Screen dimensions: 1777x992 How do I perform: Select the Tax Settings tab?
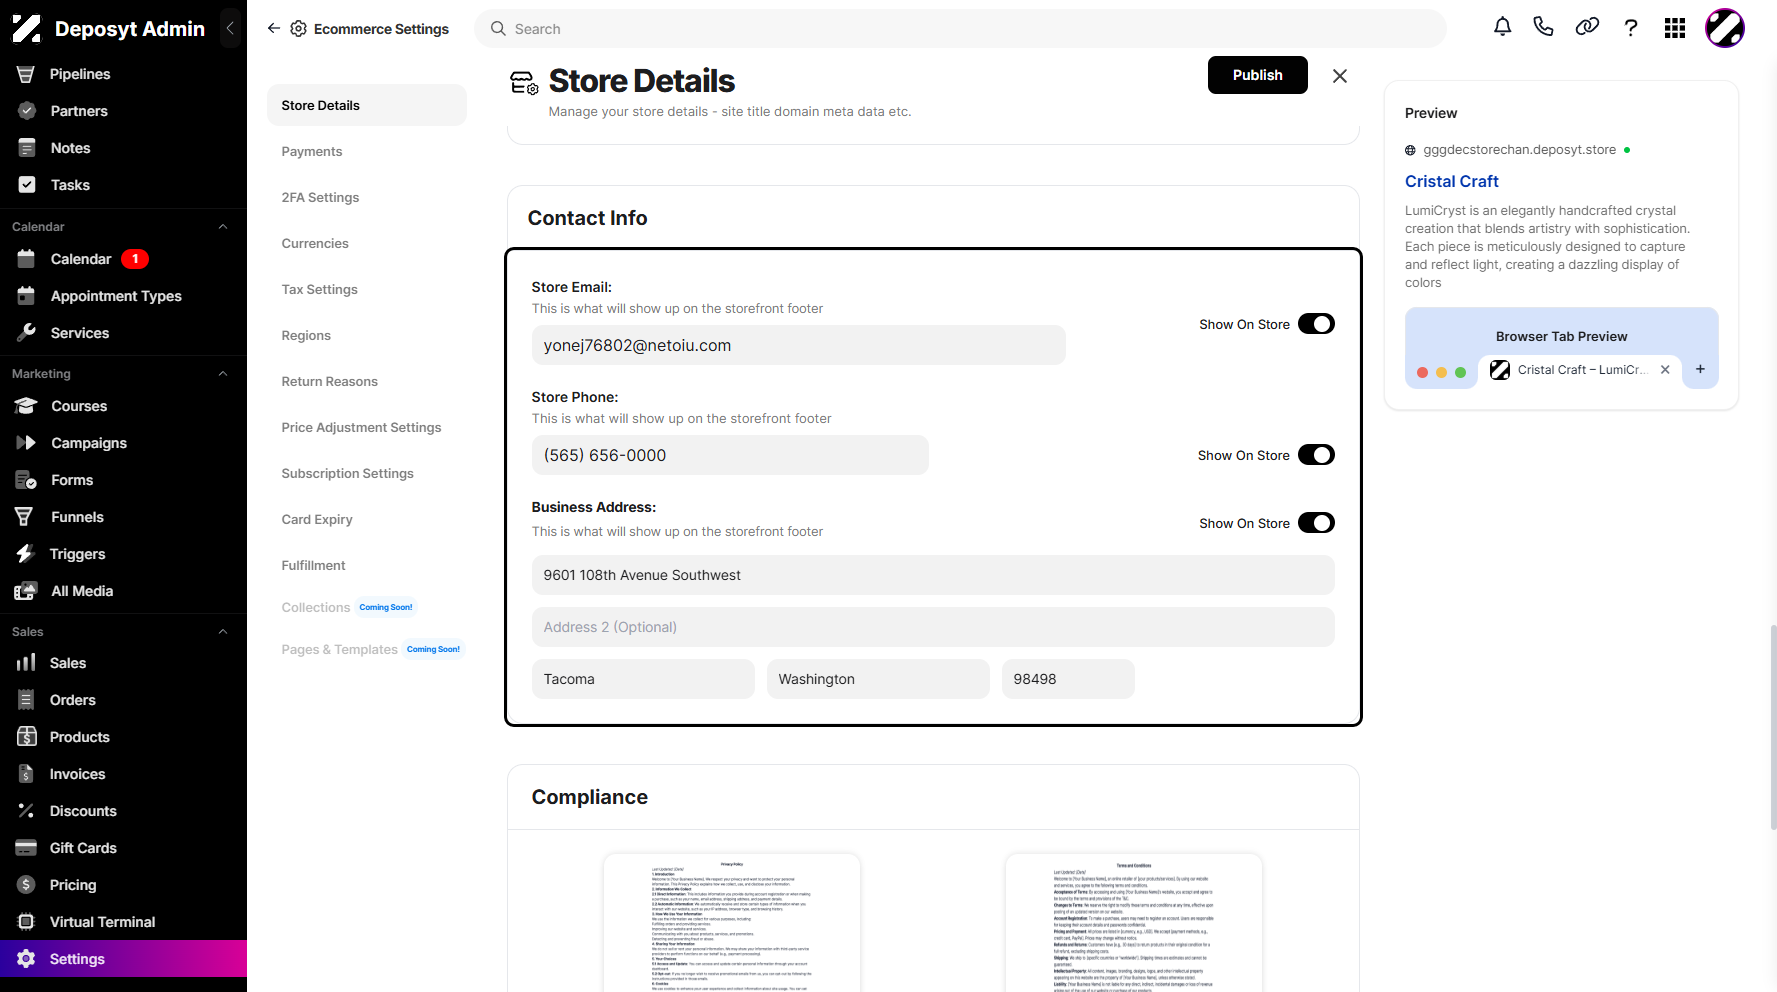pos(319,290)
